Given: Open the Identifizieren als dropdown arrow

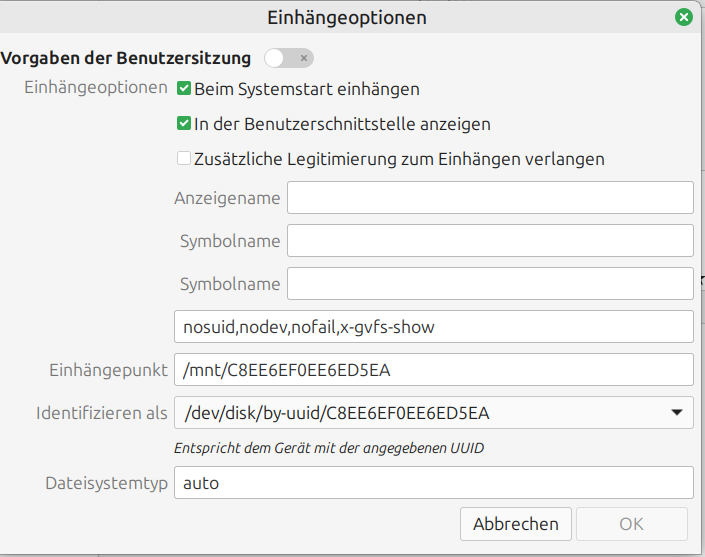Looking at the screenshot, I should 677,412.
